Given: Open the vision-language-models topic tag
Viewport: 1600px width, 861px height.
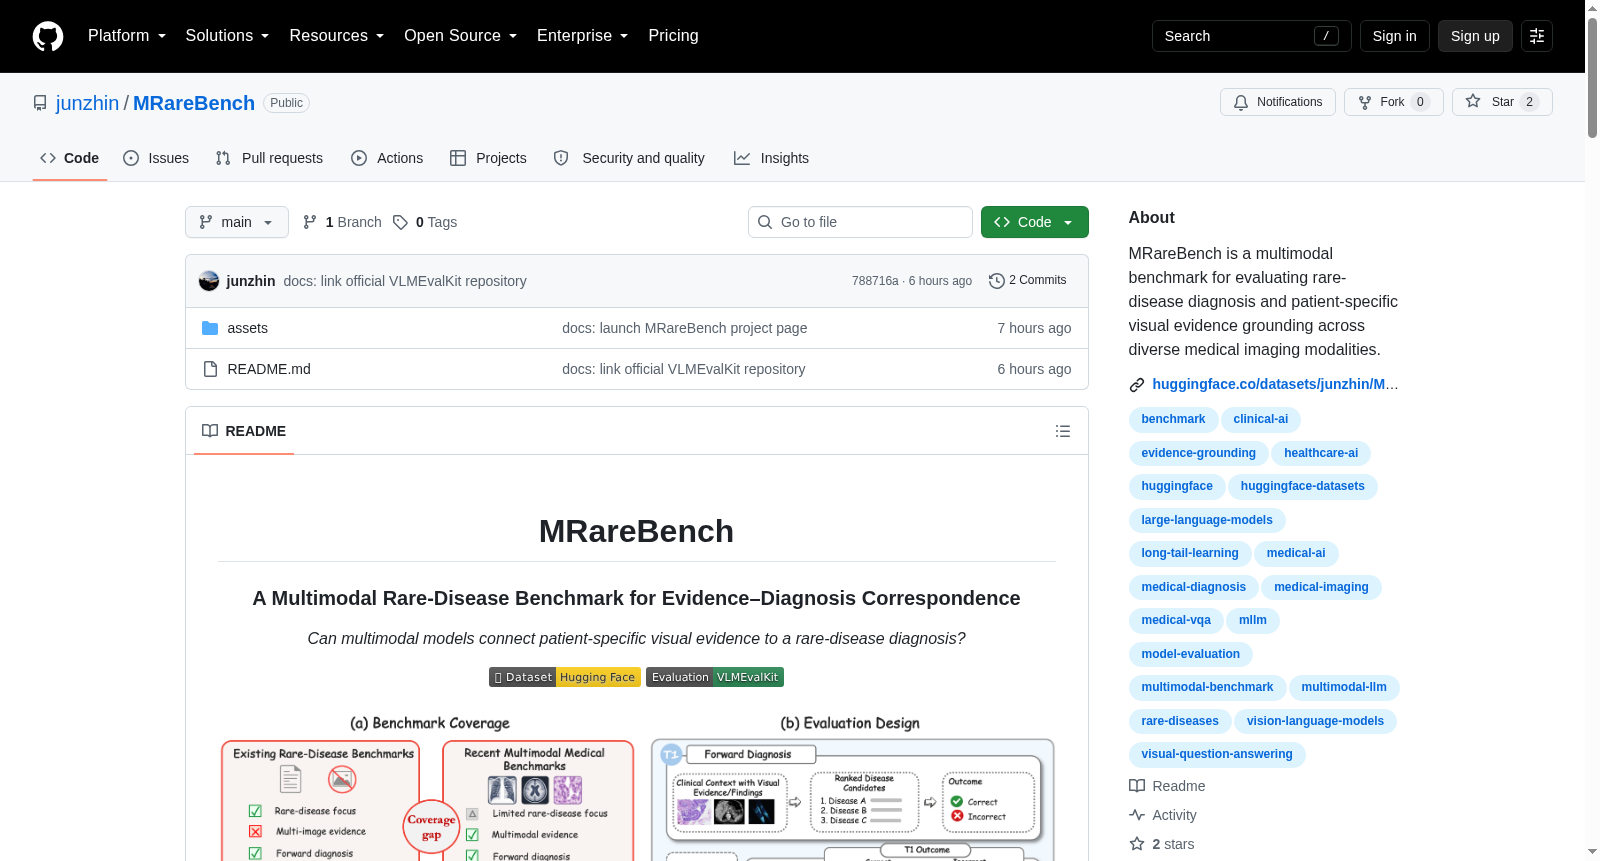Looking at the screenshot, I should (x=1315, y=721).
